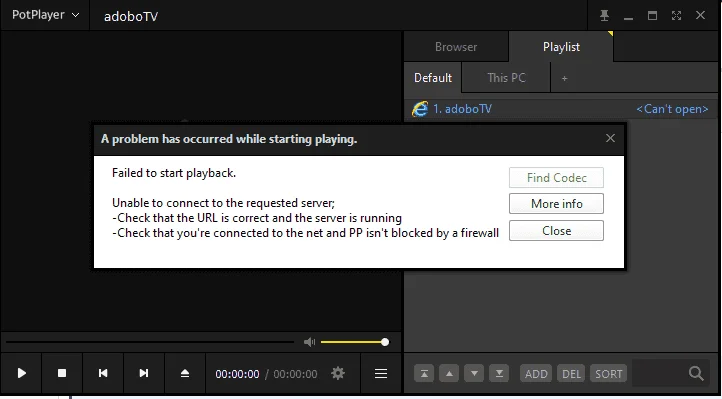Skip to the next track
The width and height of the screenshot is (722, 399).
144,373
